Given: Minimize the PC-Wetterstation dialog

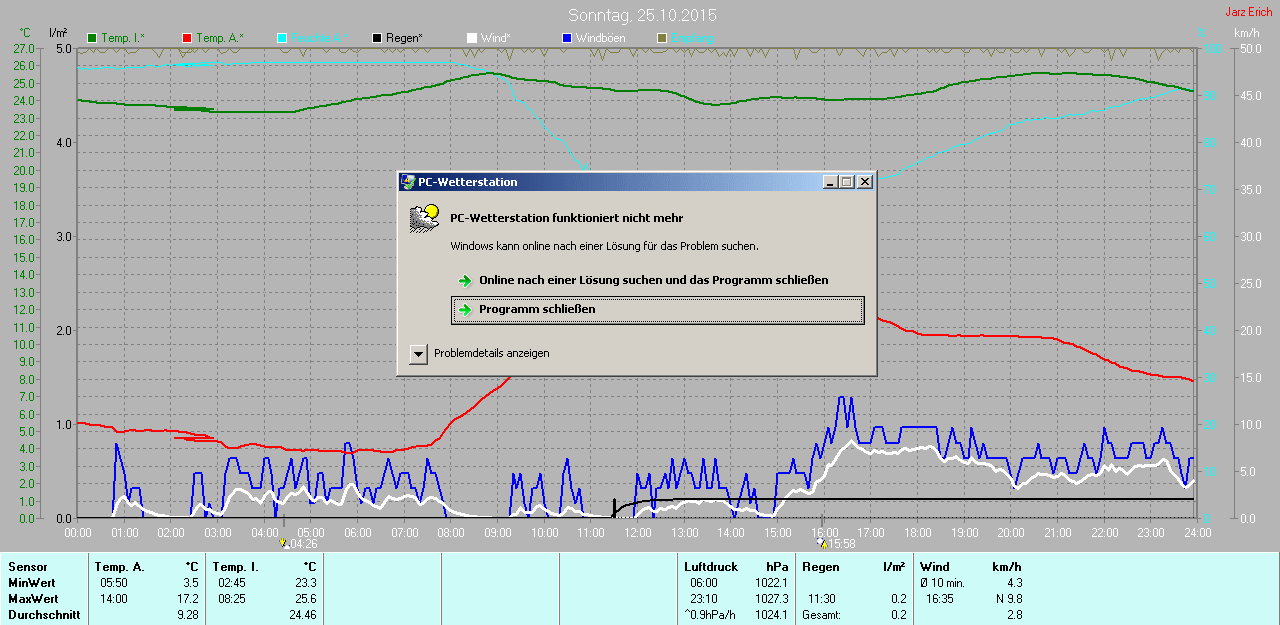Looking at the screenshot, I should tap(829, 182).
